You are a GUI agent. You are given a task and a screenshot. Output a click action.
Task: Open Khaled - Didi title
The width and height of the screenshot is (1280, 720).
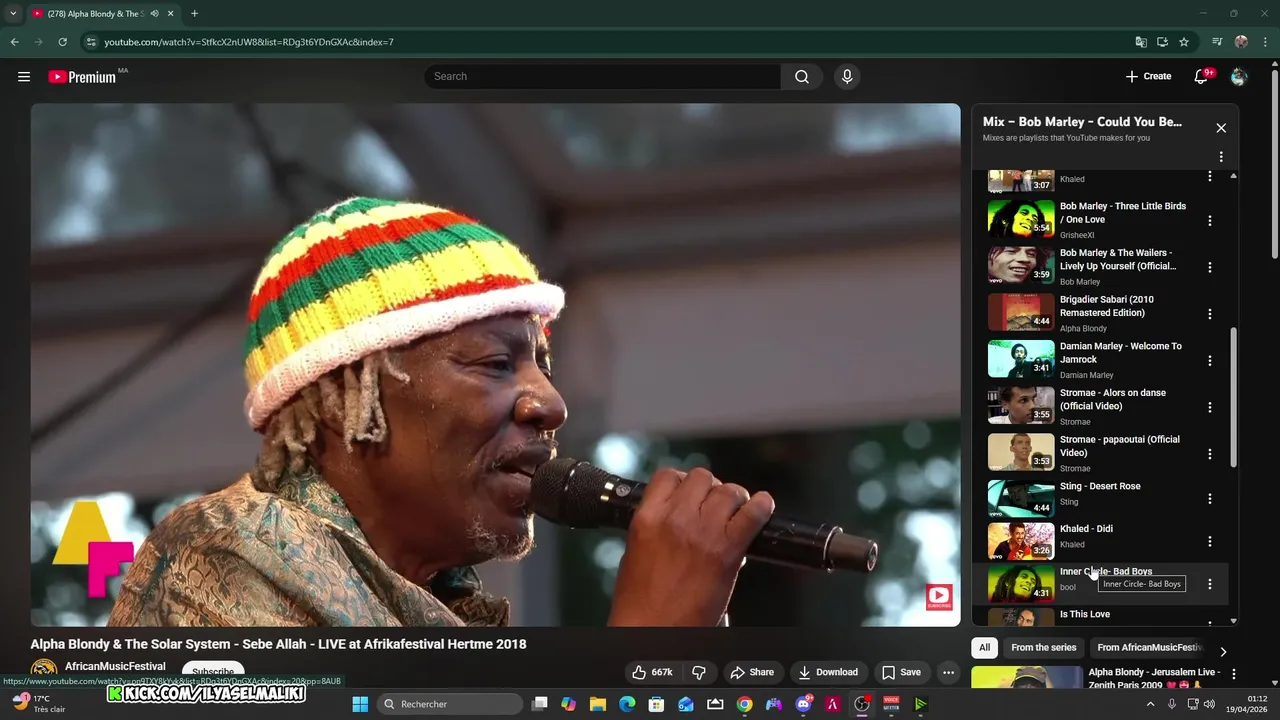(x=1086, y=529)
